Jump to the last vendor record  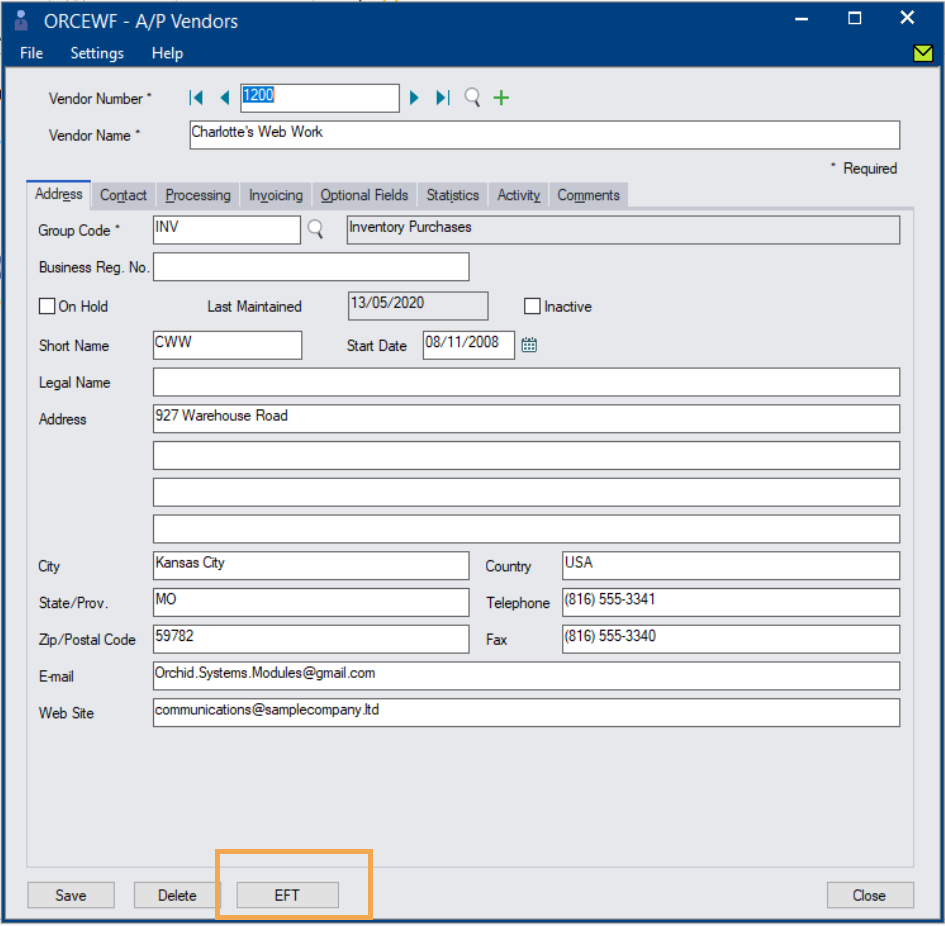[442, 98]
